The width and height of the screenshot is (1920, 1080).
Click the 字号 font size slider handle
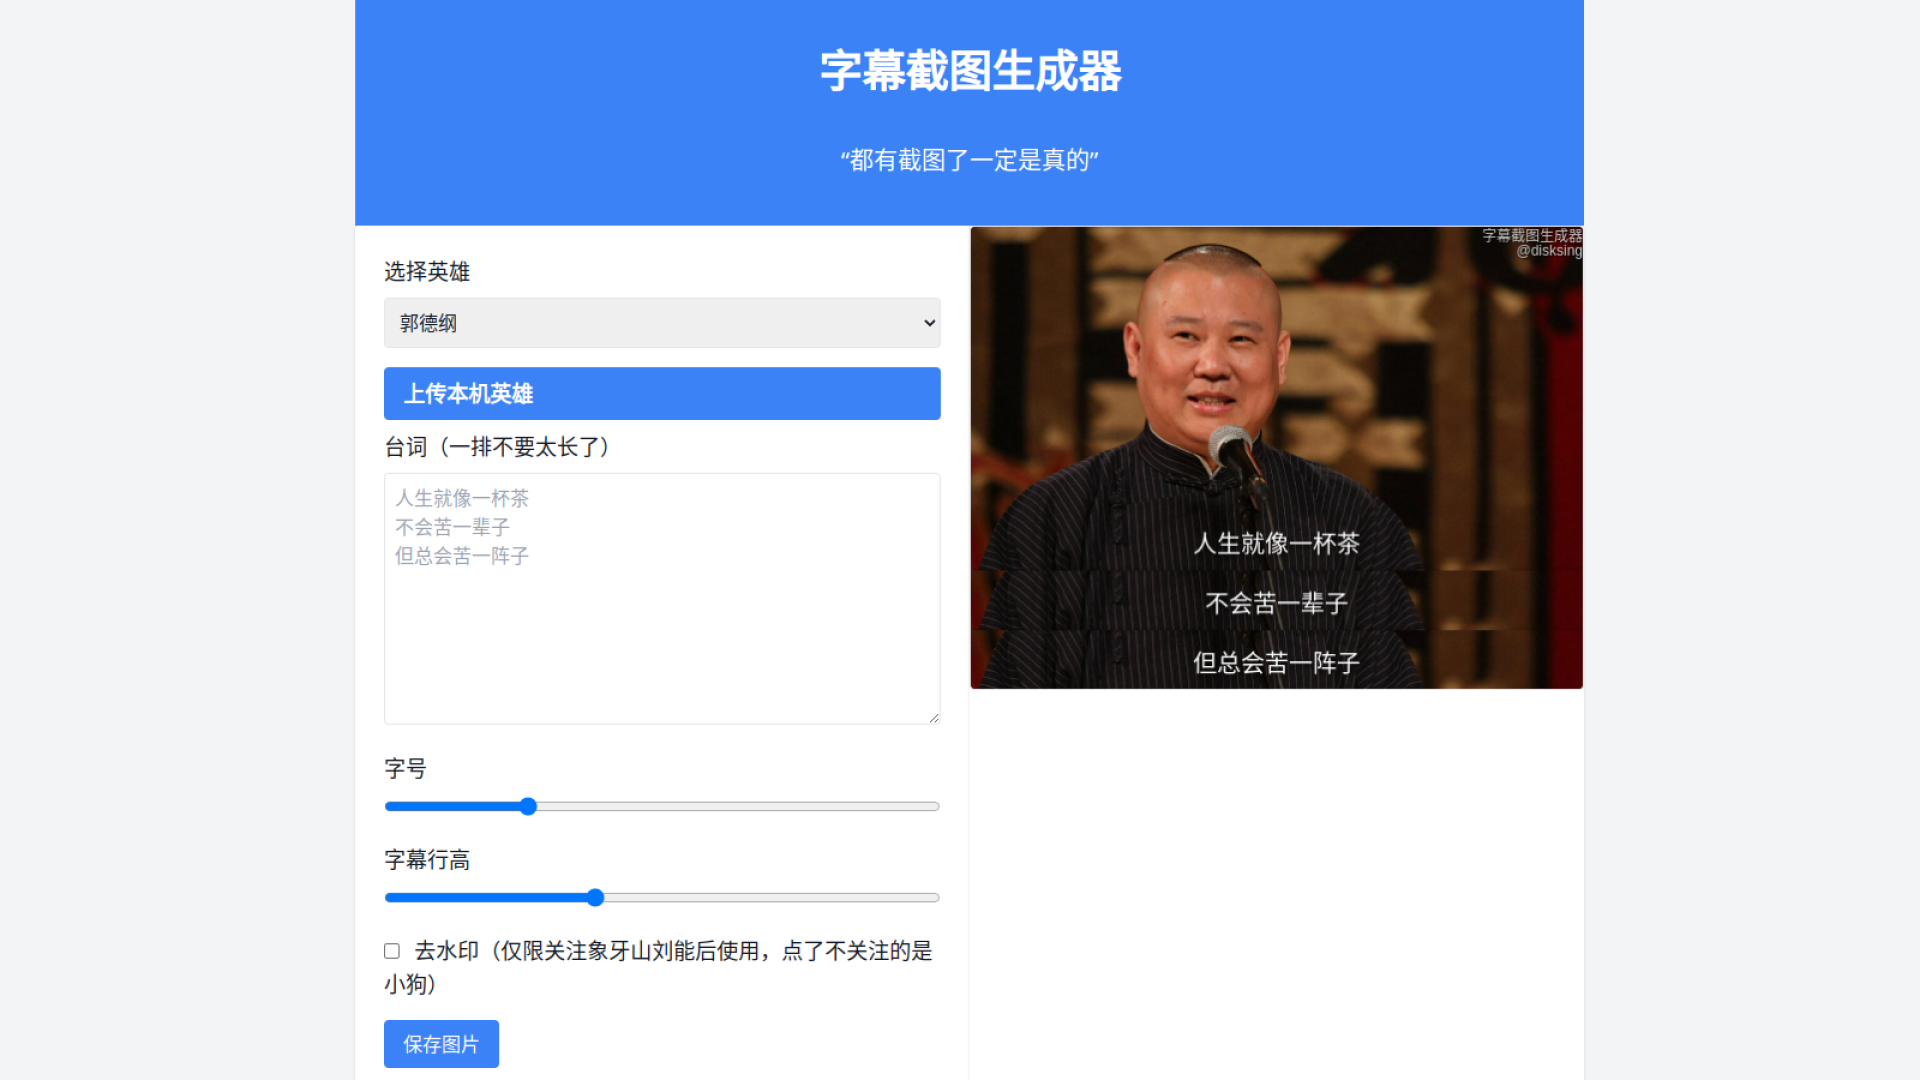[x=528, y=807]
